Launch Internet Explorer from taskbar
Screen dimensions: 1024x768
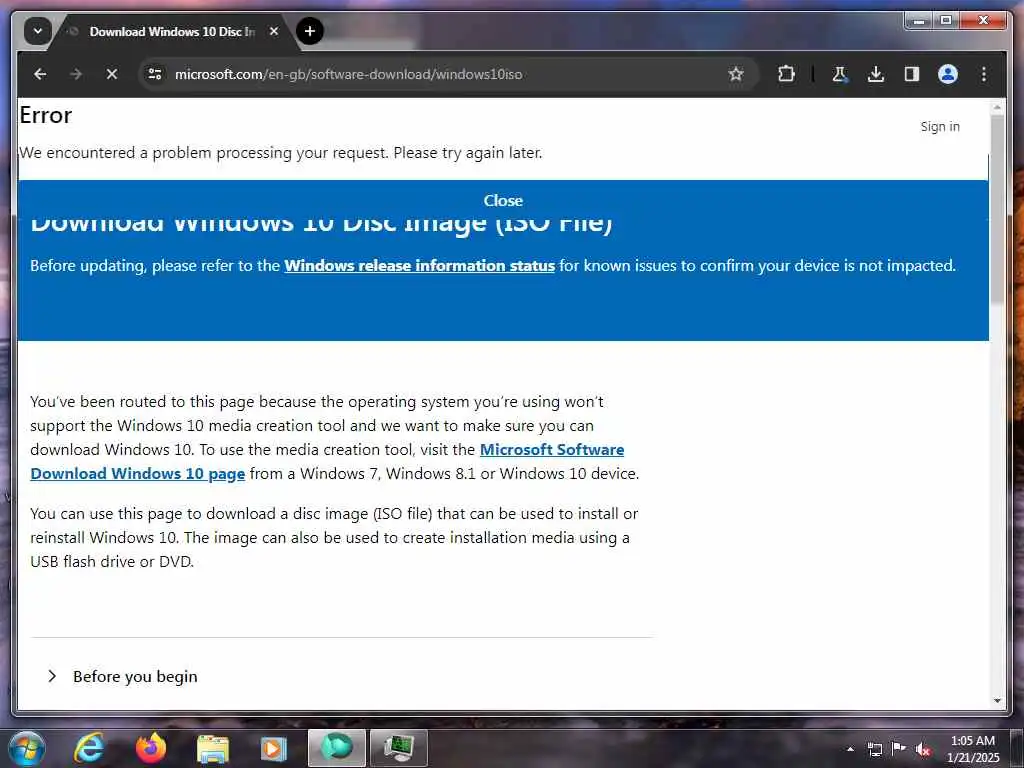pos(88,748)
